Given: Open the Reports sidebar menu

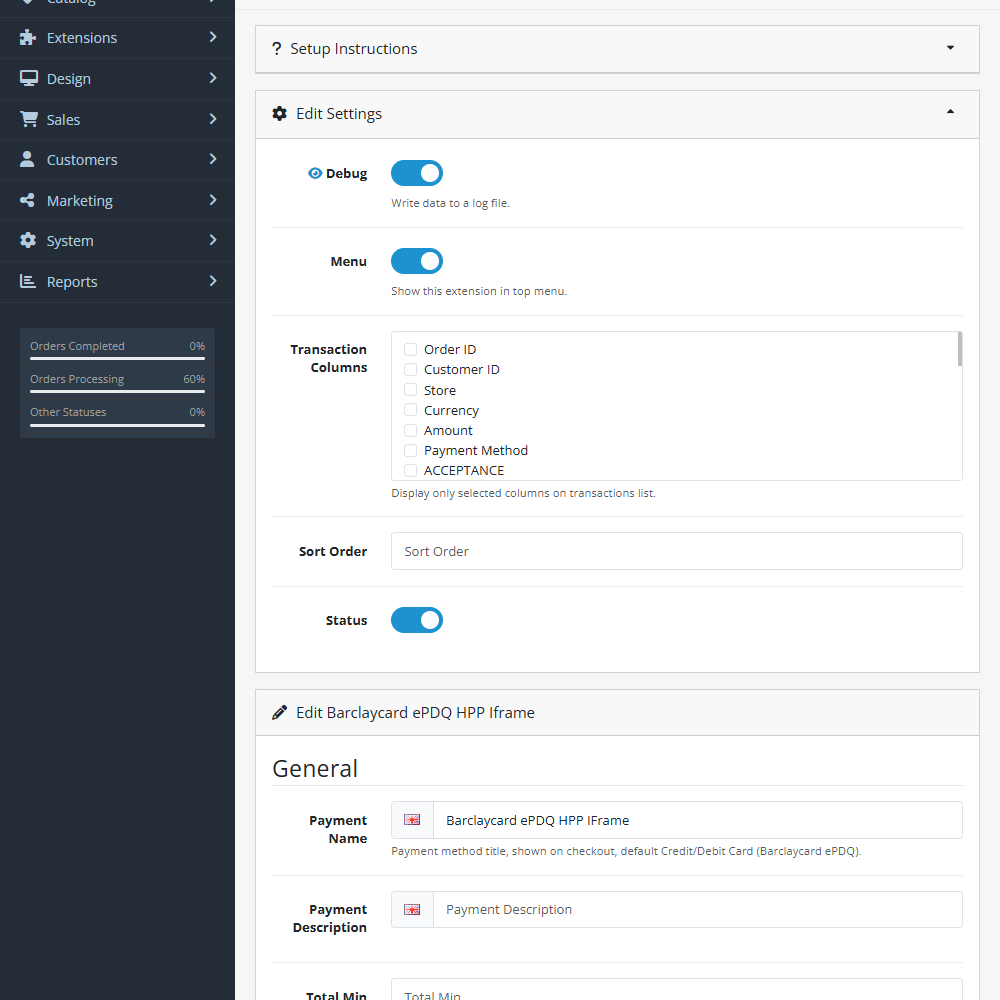Looking at the screenshot, I should [117, 281].
